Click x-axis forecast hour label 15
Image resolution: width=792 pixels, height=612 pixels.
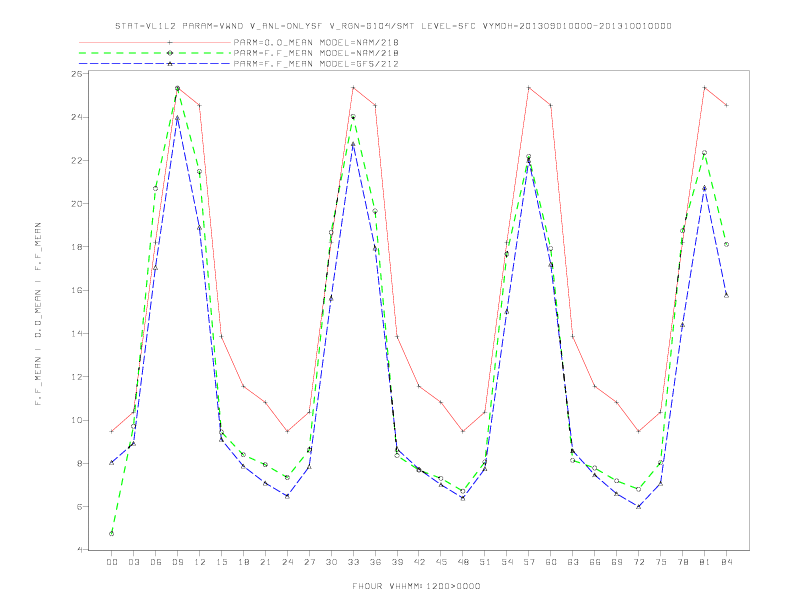[x=221, y=562]
